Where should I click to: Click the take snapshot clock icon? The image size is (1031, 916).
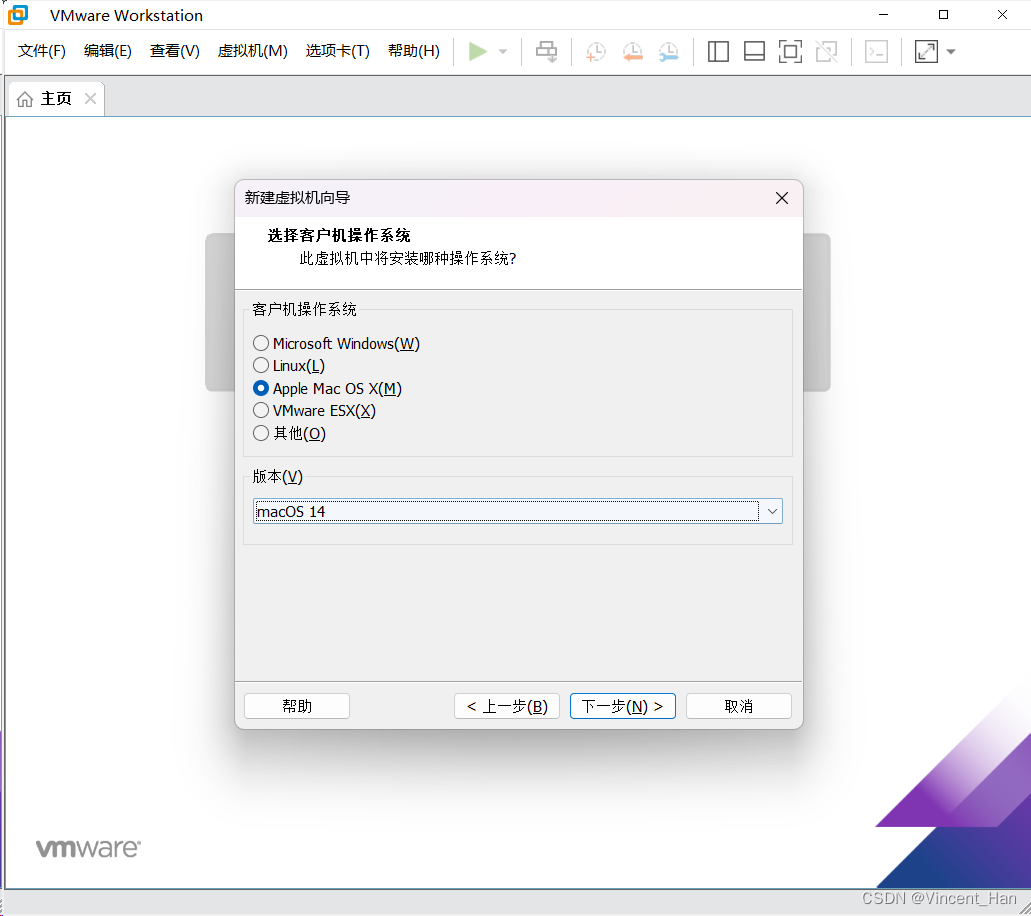(596, 51)
